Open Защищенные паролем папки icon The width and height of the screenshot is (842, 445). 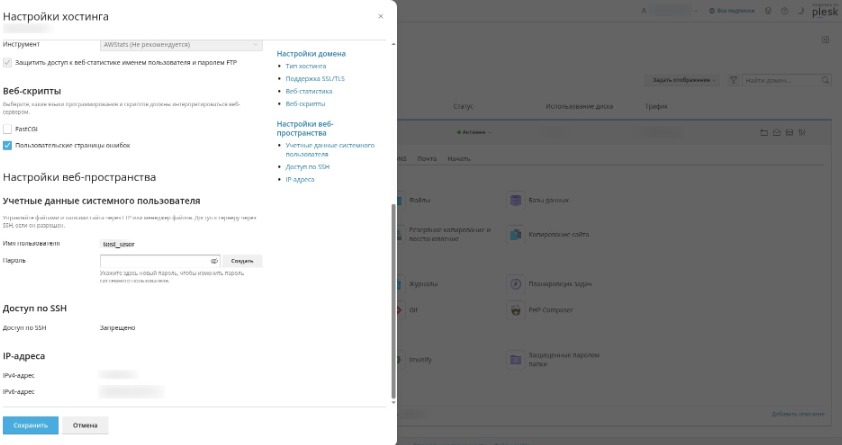[516, 359]
